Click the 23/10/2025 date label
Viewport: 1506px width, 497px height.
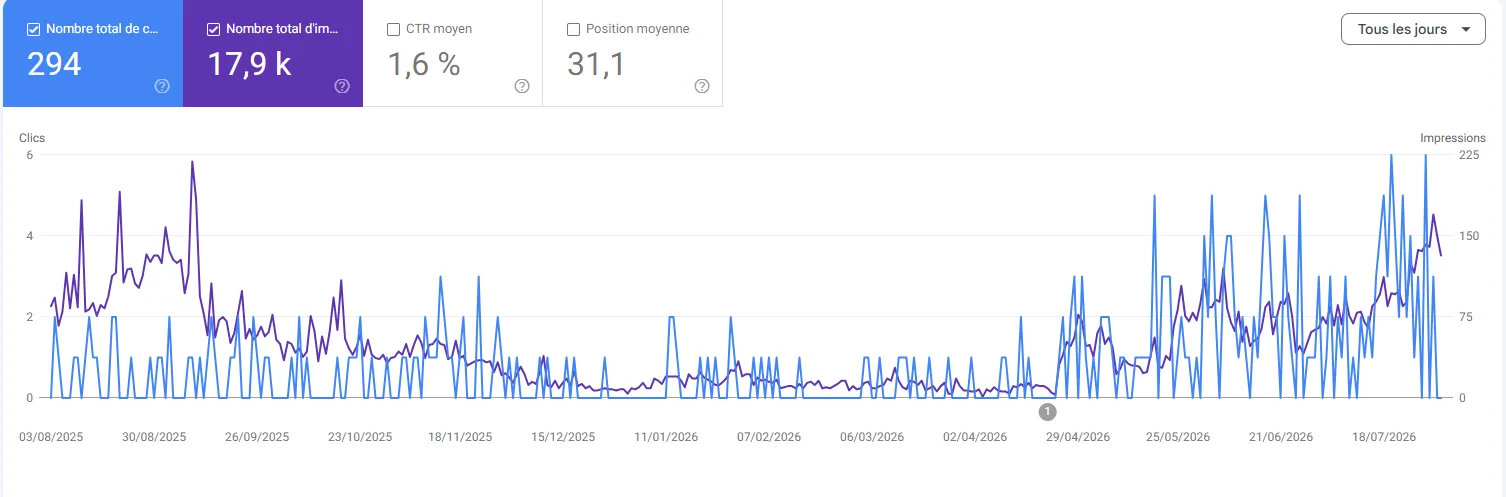click(x=360, y=437)
